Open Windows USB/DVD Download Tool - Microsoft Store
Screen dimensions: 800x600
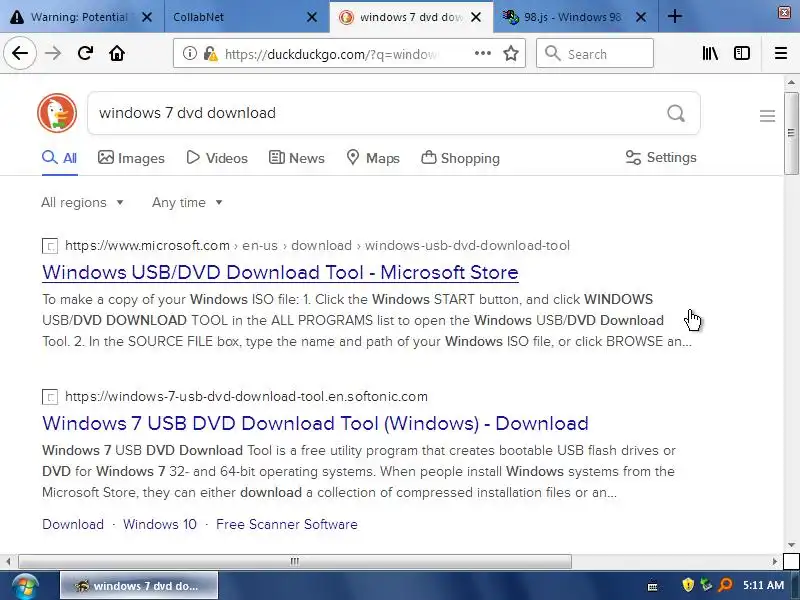pyautogui.click(x=280, y=272)
